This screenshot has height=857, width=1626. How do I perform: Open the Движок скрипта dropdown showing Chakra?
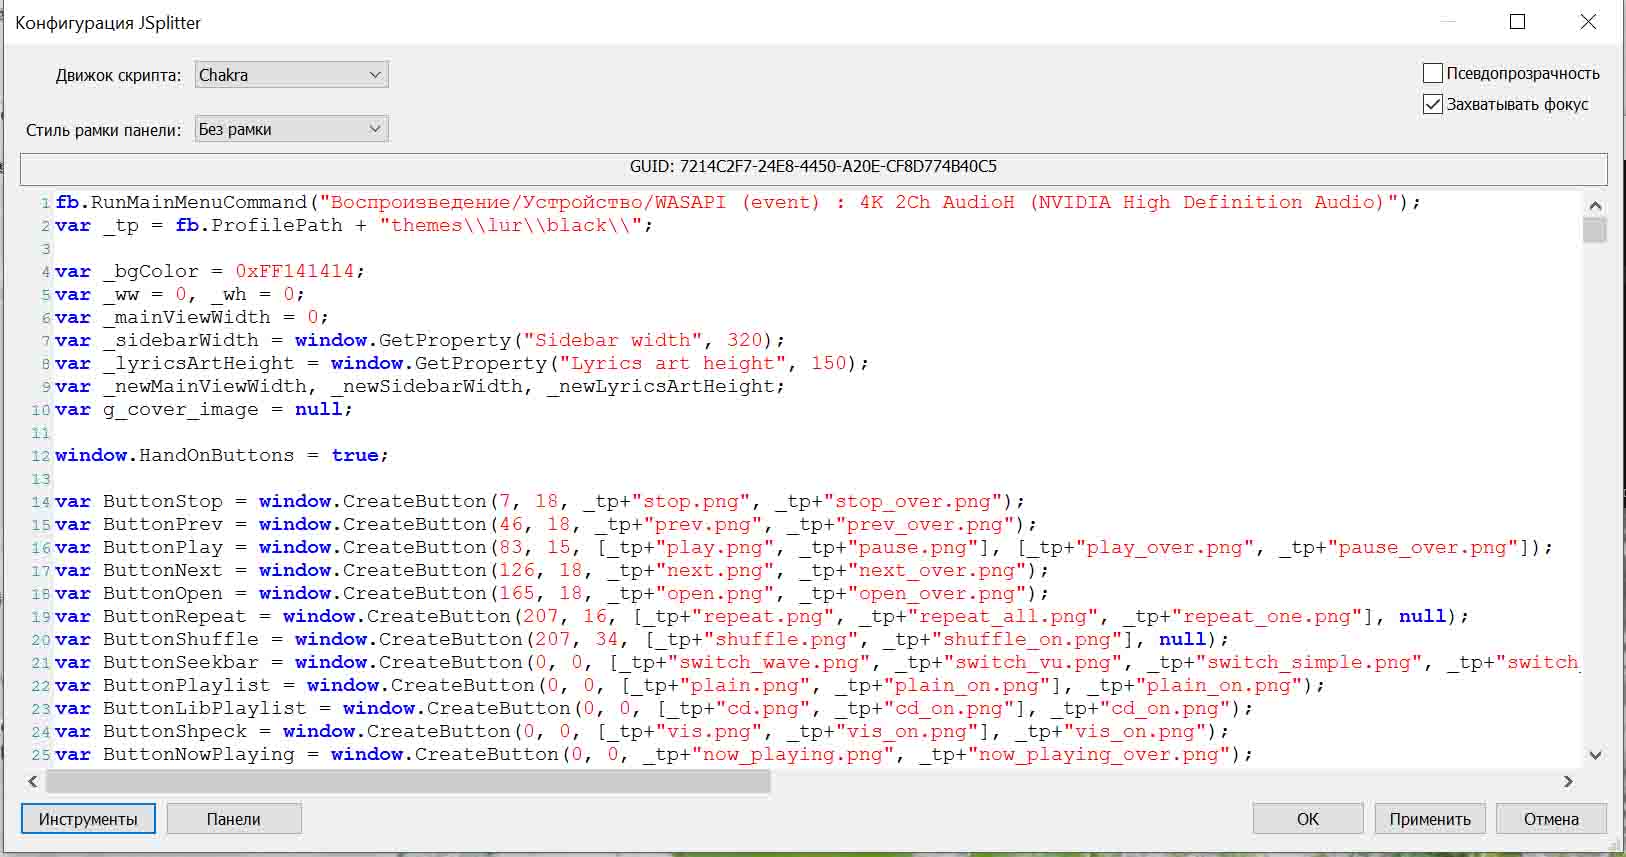coord(291,75)
